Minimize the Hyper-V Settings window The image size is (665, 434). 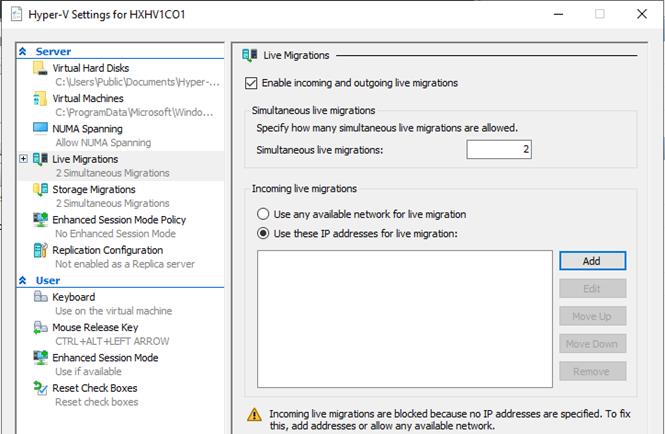(x=559, y=14)
